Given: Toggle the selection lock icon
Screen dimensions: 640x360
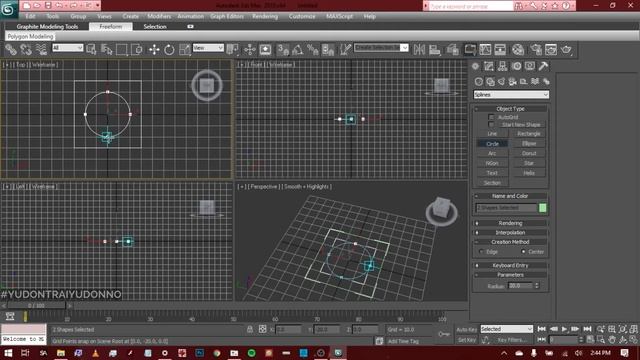Looking at the screenshot, I should coord(250,329).
